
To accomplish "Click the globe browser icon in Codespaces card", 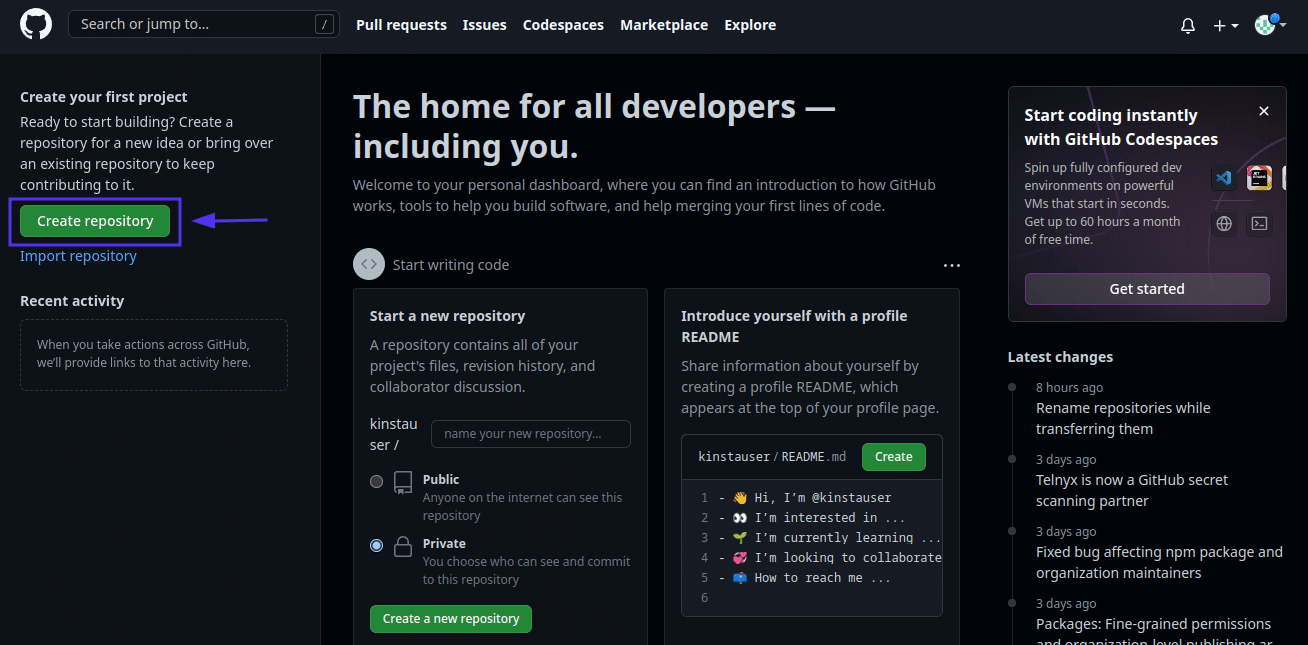I will 1224,224.
